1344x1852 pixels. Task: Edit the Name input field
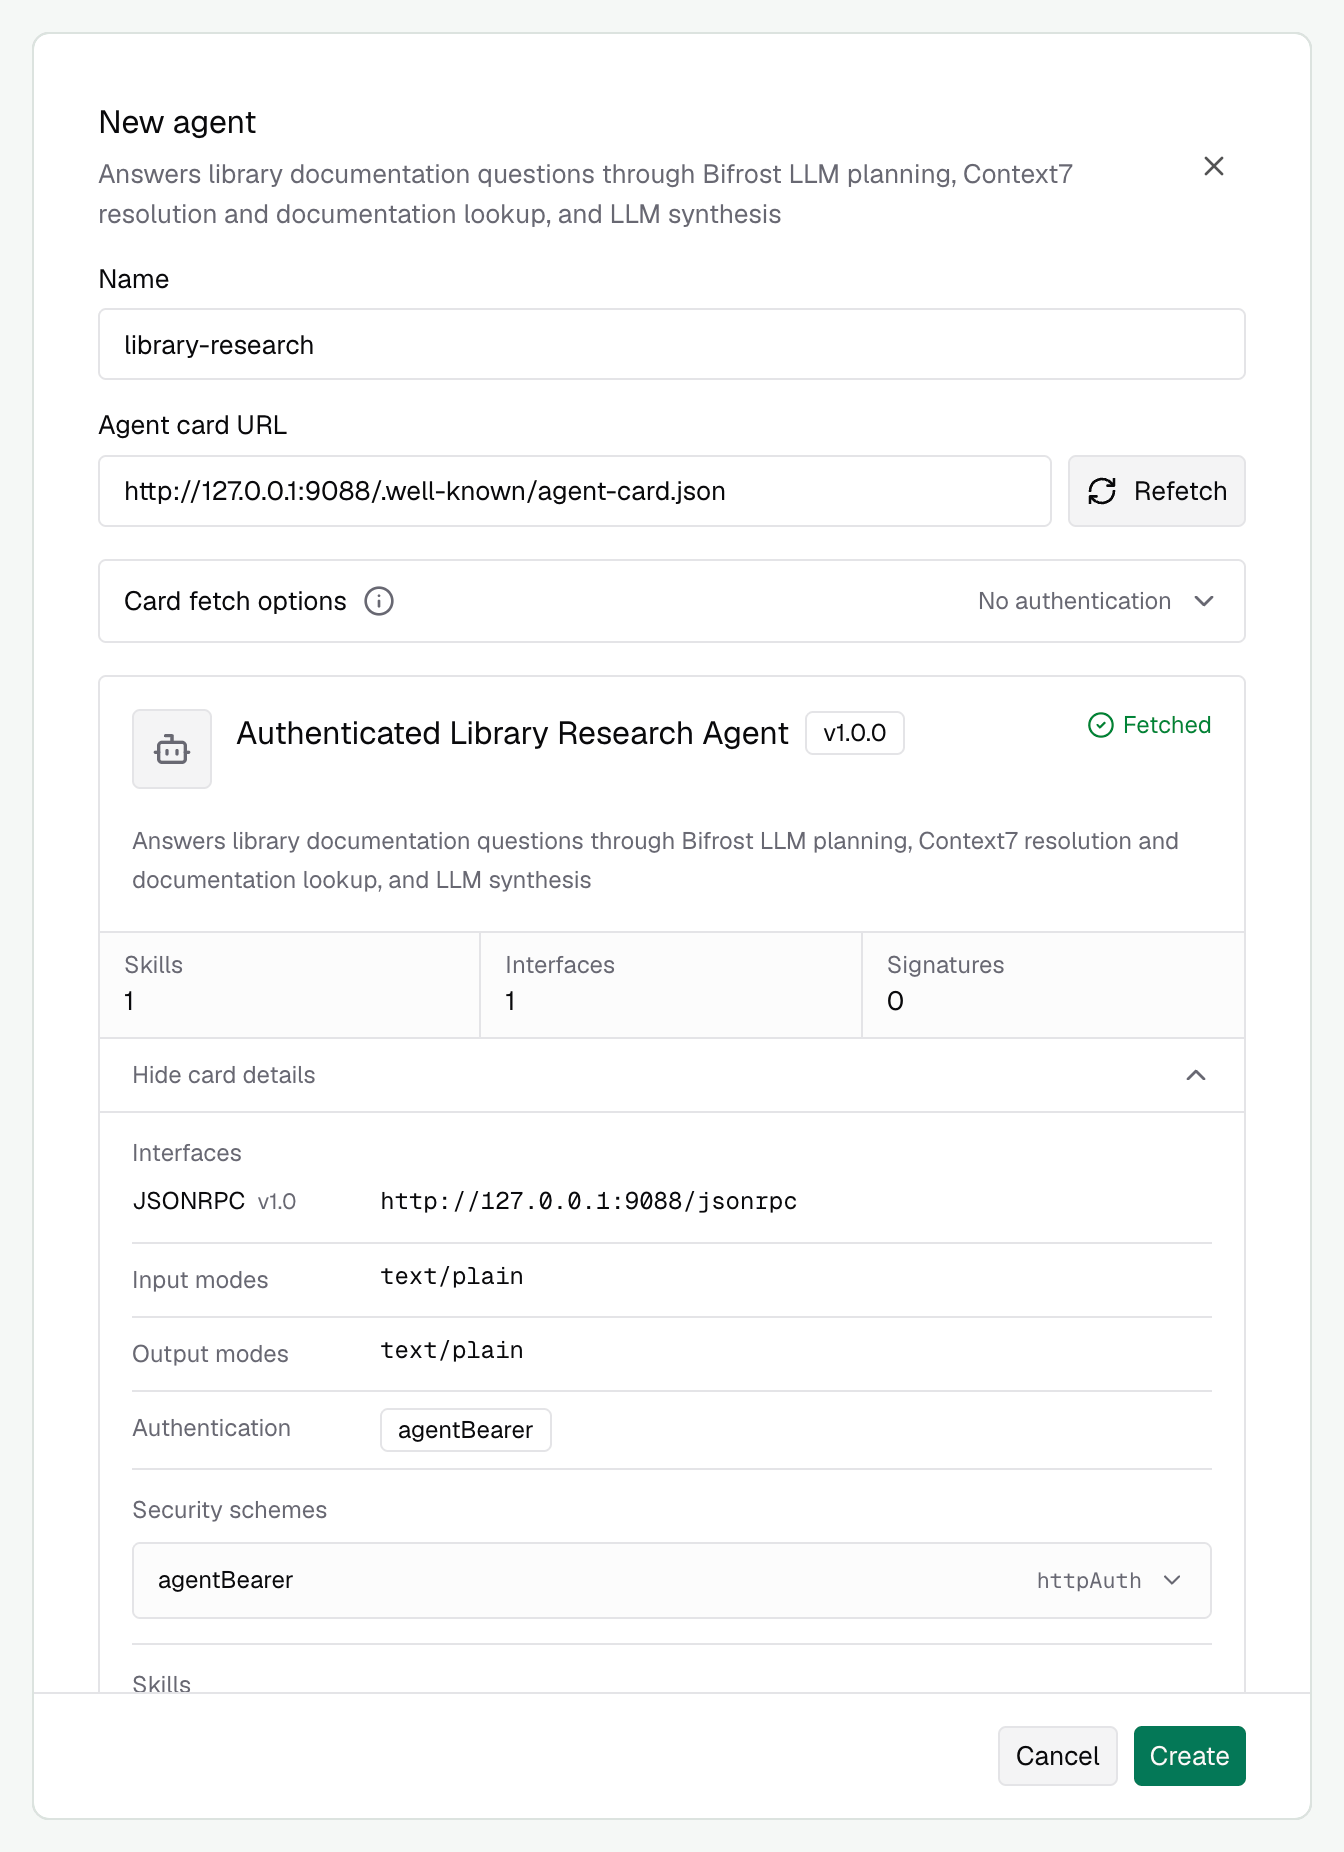coord(672,345)
